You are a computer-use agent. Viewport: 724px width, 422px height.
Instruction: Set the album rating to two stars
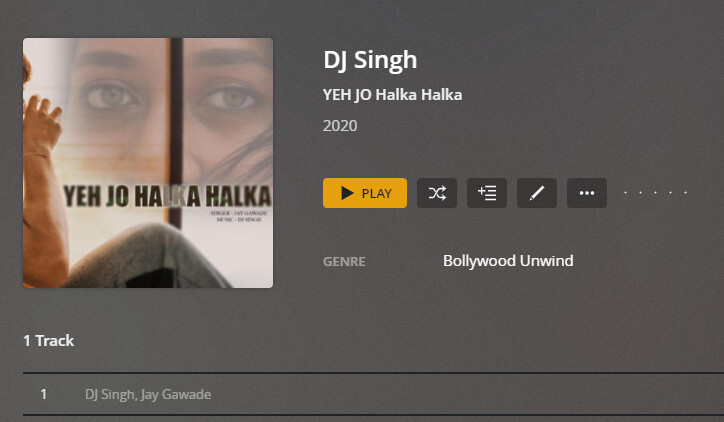pyautogui.click(x=640, y=193)
